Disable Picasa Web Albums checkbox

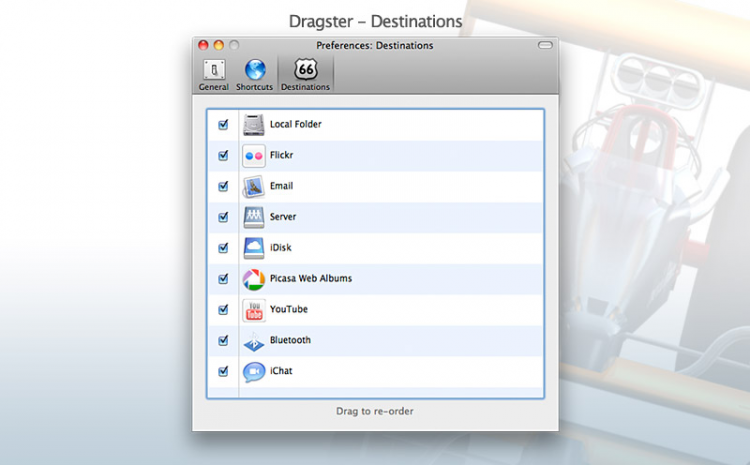pyautogui.click(x=223, y=278)
